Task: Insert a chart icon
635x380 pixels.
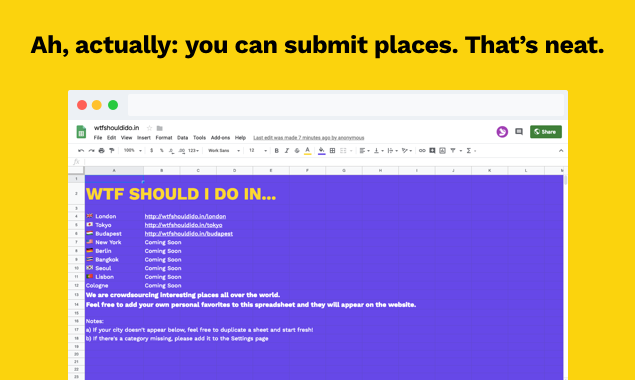Action: pos(442,151)
